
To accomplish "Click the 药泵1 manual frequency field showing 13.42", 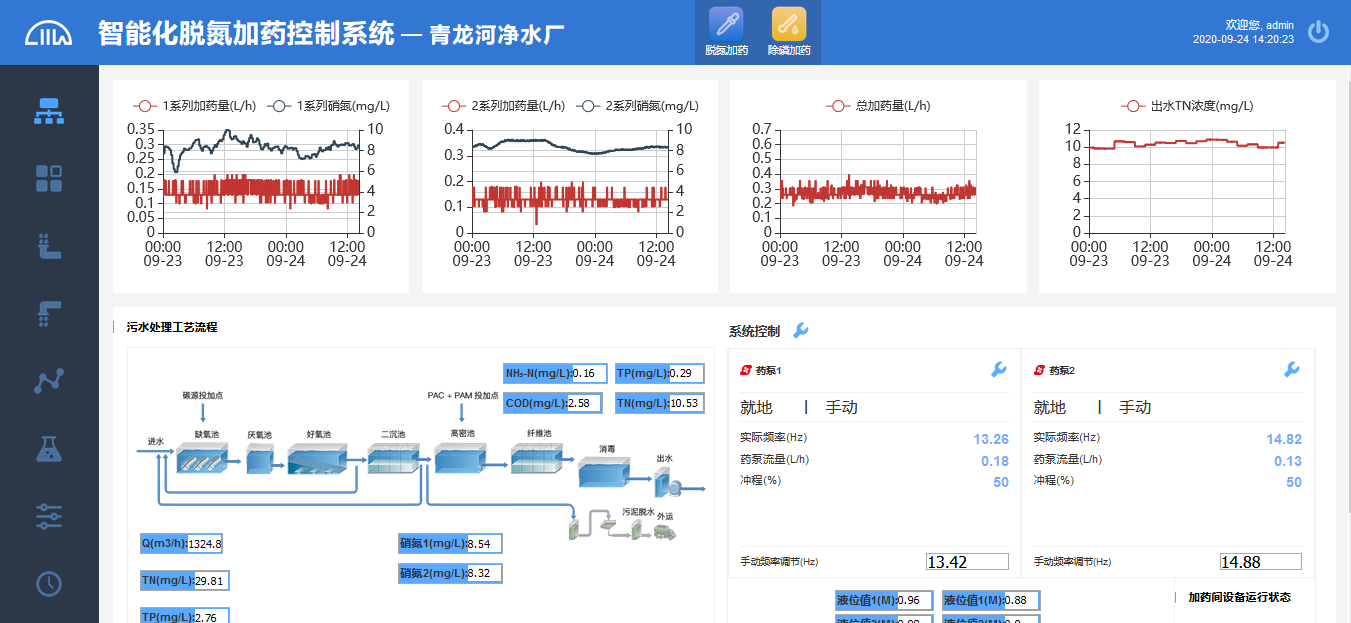I will [x=967, y=562].
